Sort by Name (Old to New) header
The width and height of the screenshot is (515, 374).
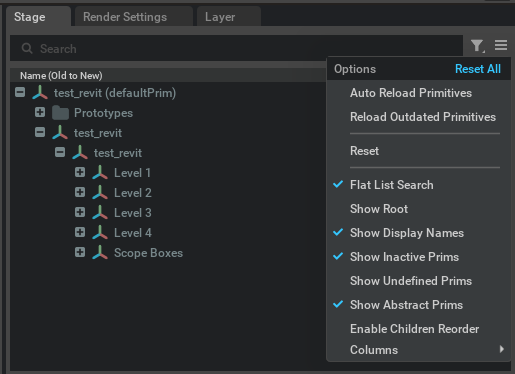61,76
